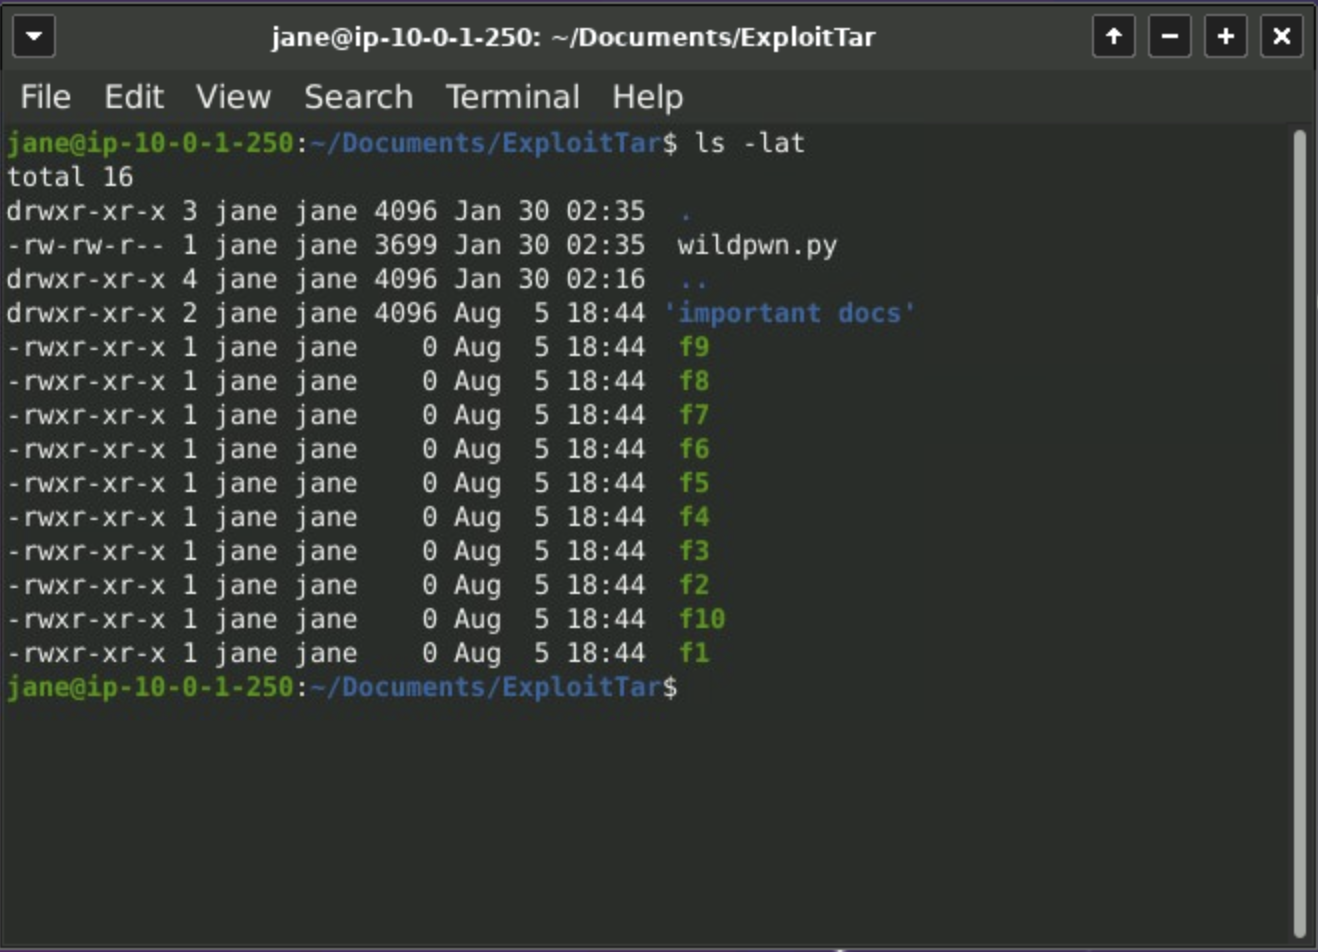Click next to the active shell prompt

coord(710,686)
